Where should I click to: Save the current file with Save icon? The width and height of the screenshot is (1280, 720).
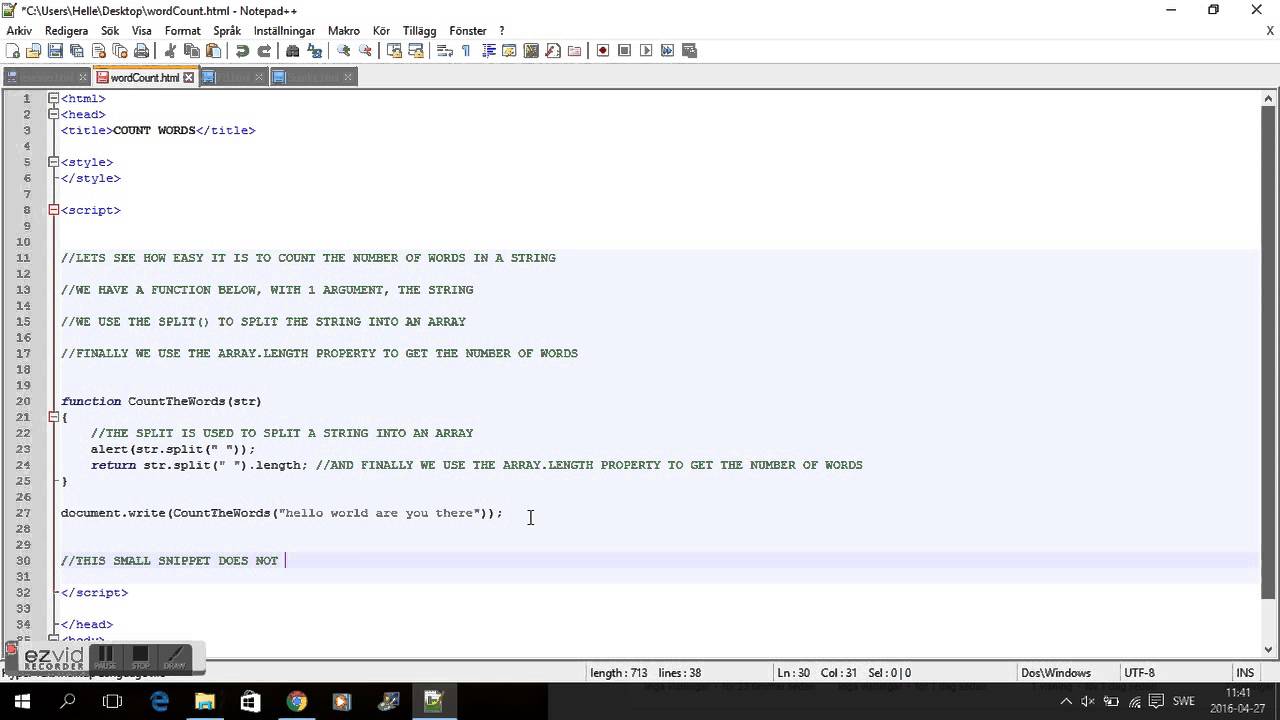(x=55, y=51)
